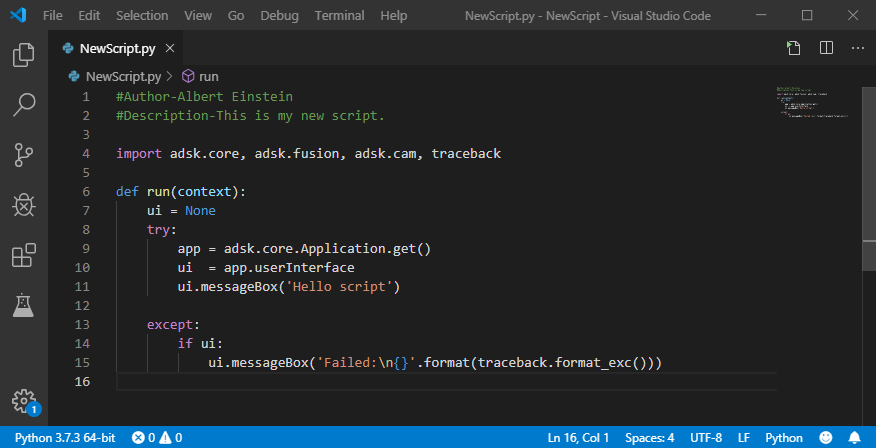This screenshot has height=448, width=876.
Task: Minimize the VS Code window
Action: [762, 16]
